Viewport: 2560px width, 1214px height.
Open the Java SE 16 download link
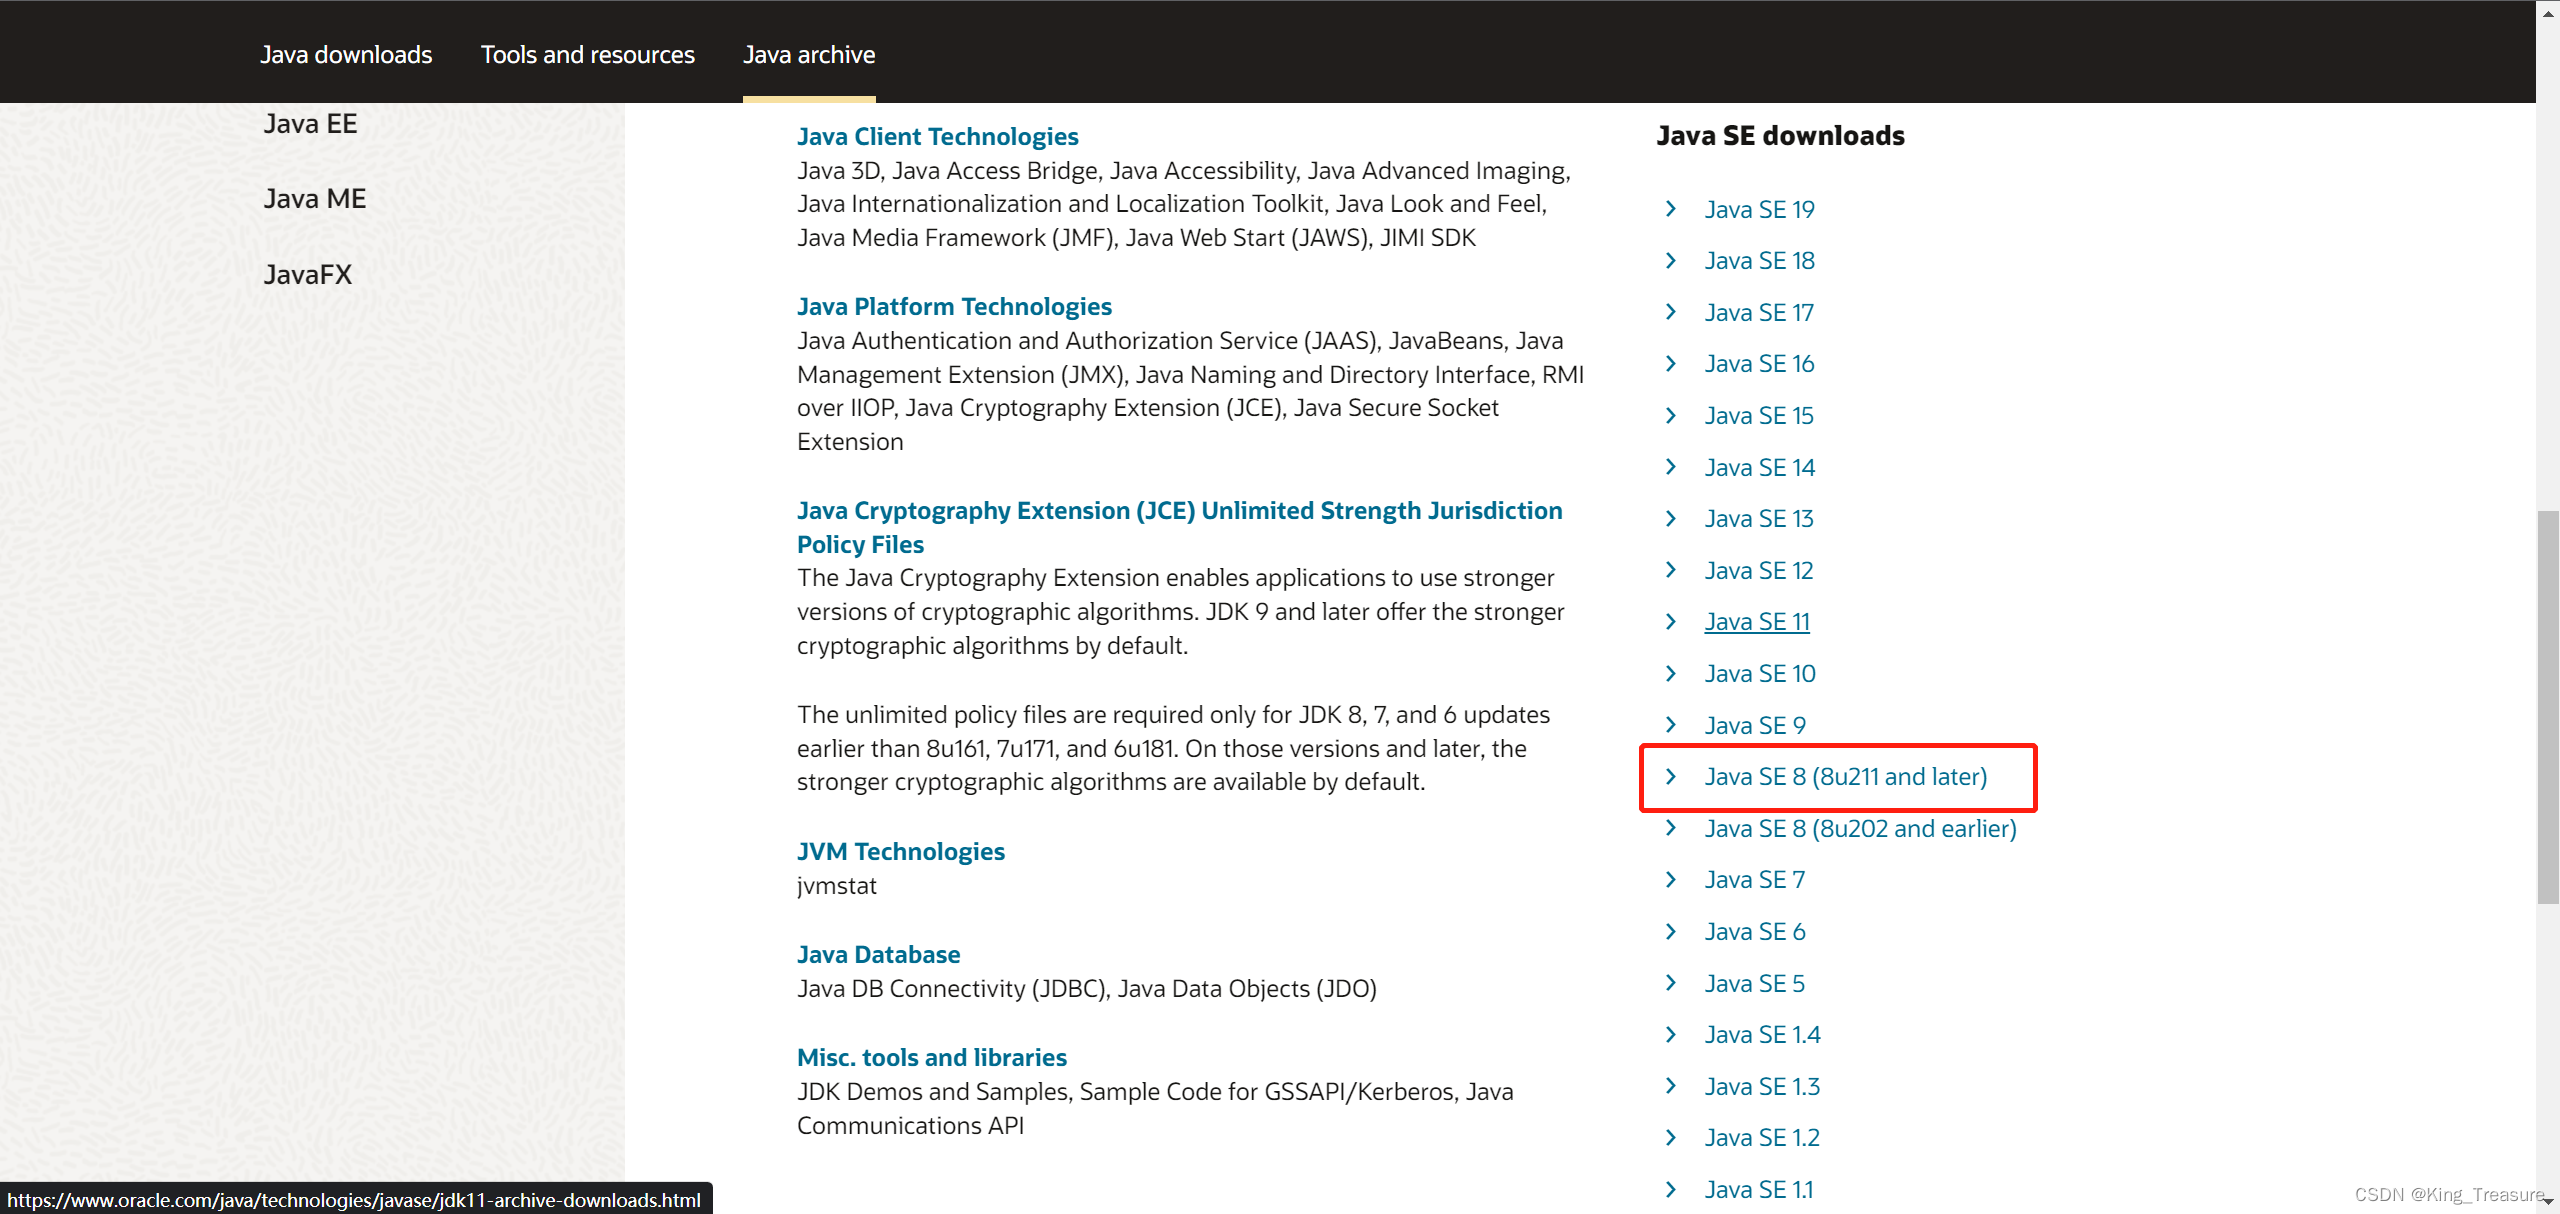[x=1759, y=364]
